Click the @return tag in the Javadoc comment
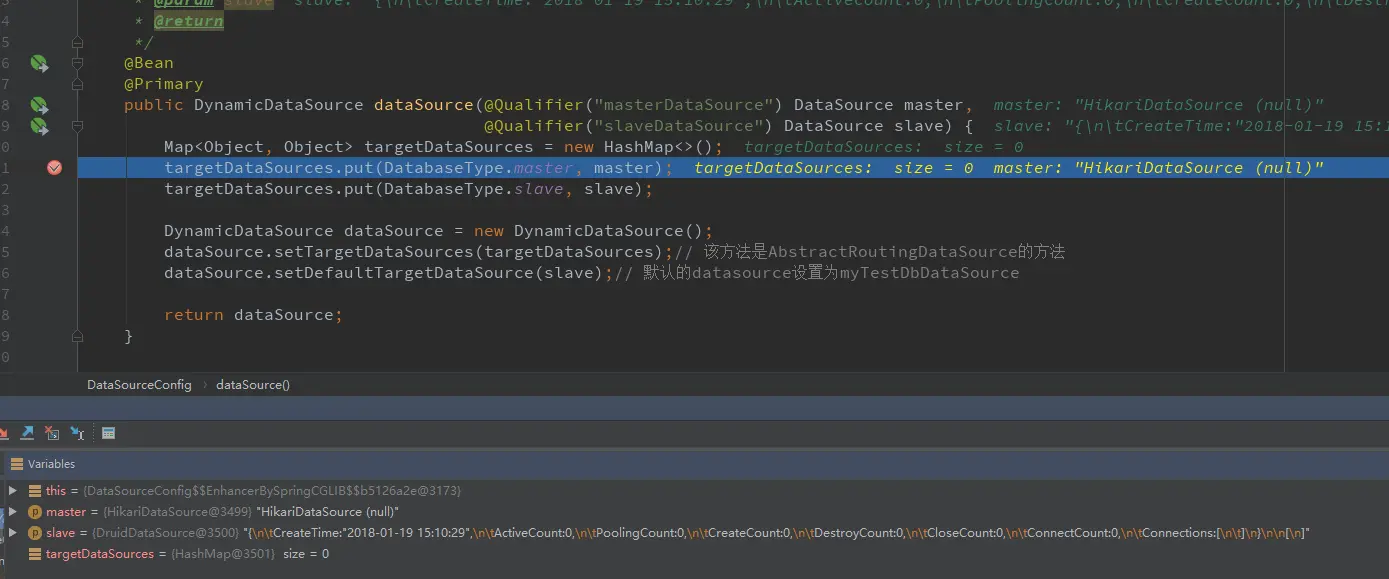This screenshot has width=1389, height=579. pos(188,21)
